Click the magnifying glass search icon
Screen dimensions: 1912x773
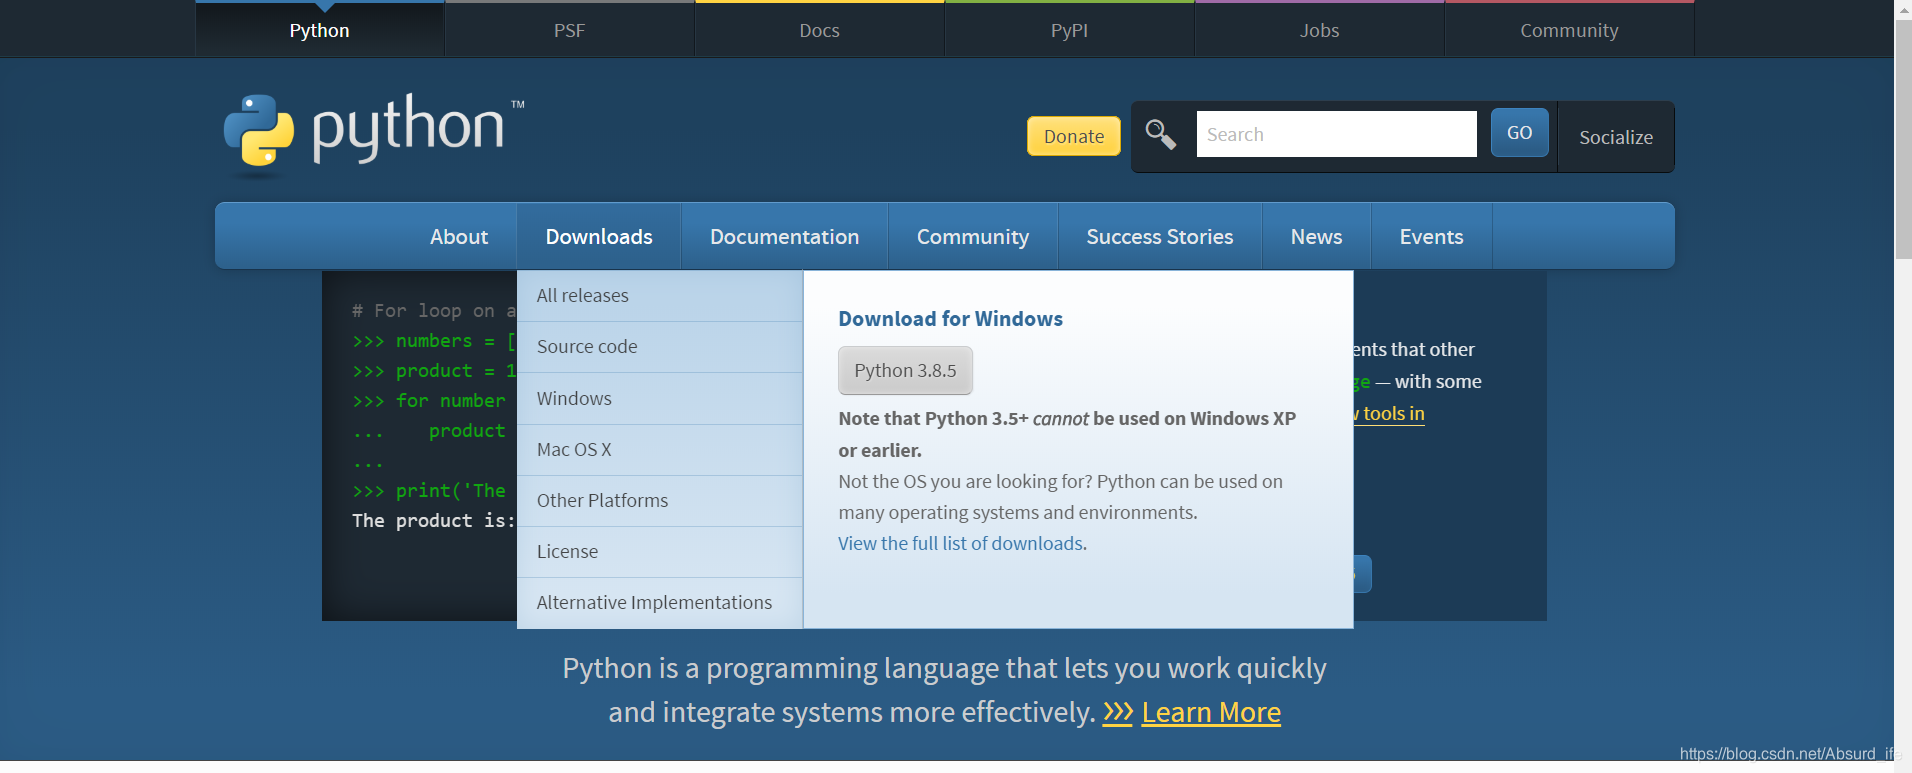coord(1161,134)
